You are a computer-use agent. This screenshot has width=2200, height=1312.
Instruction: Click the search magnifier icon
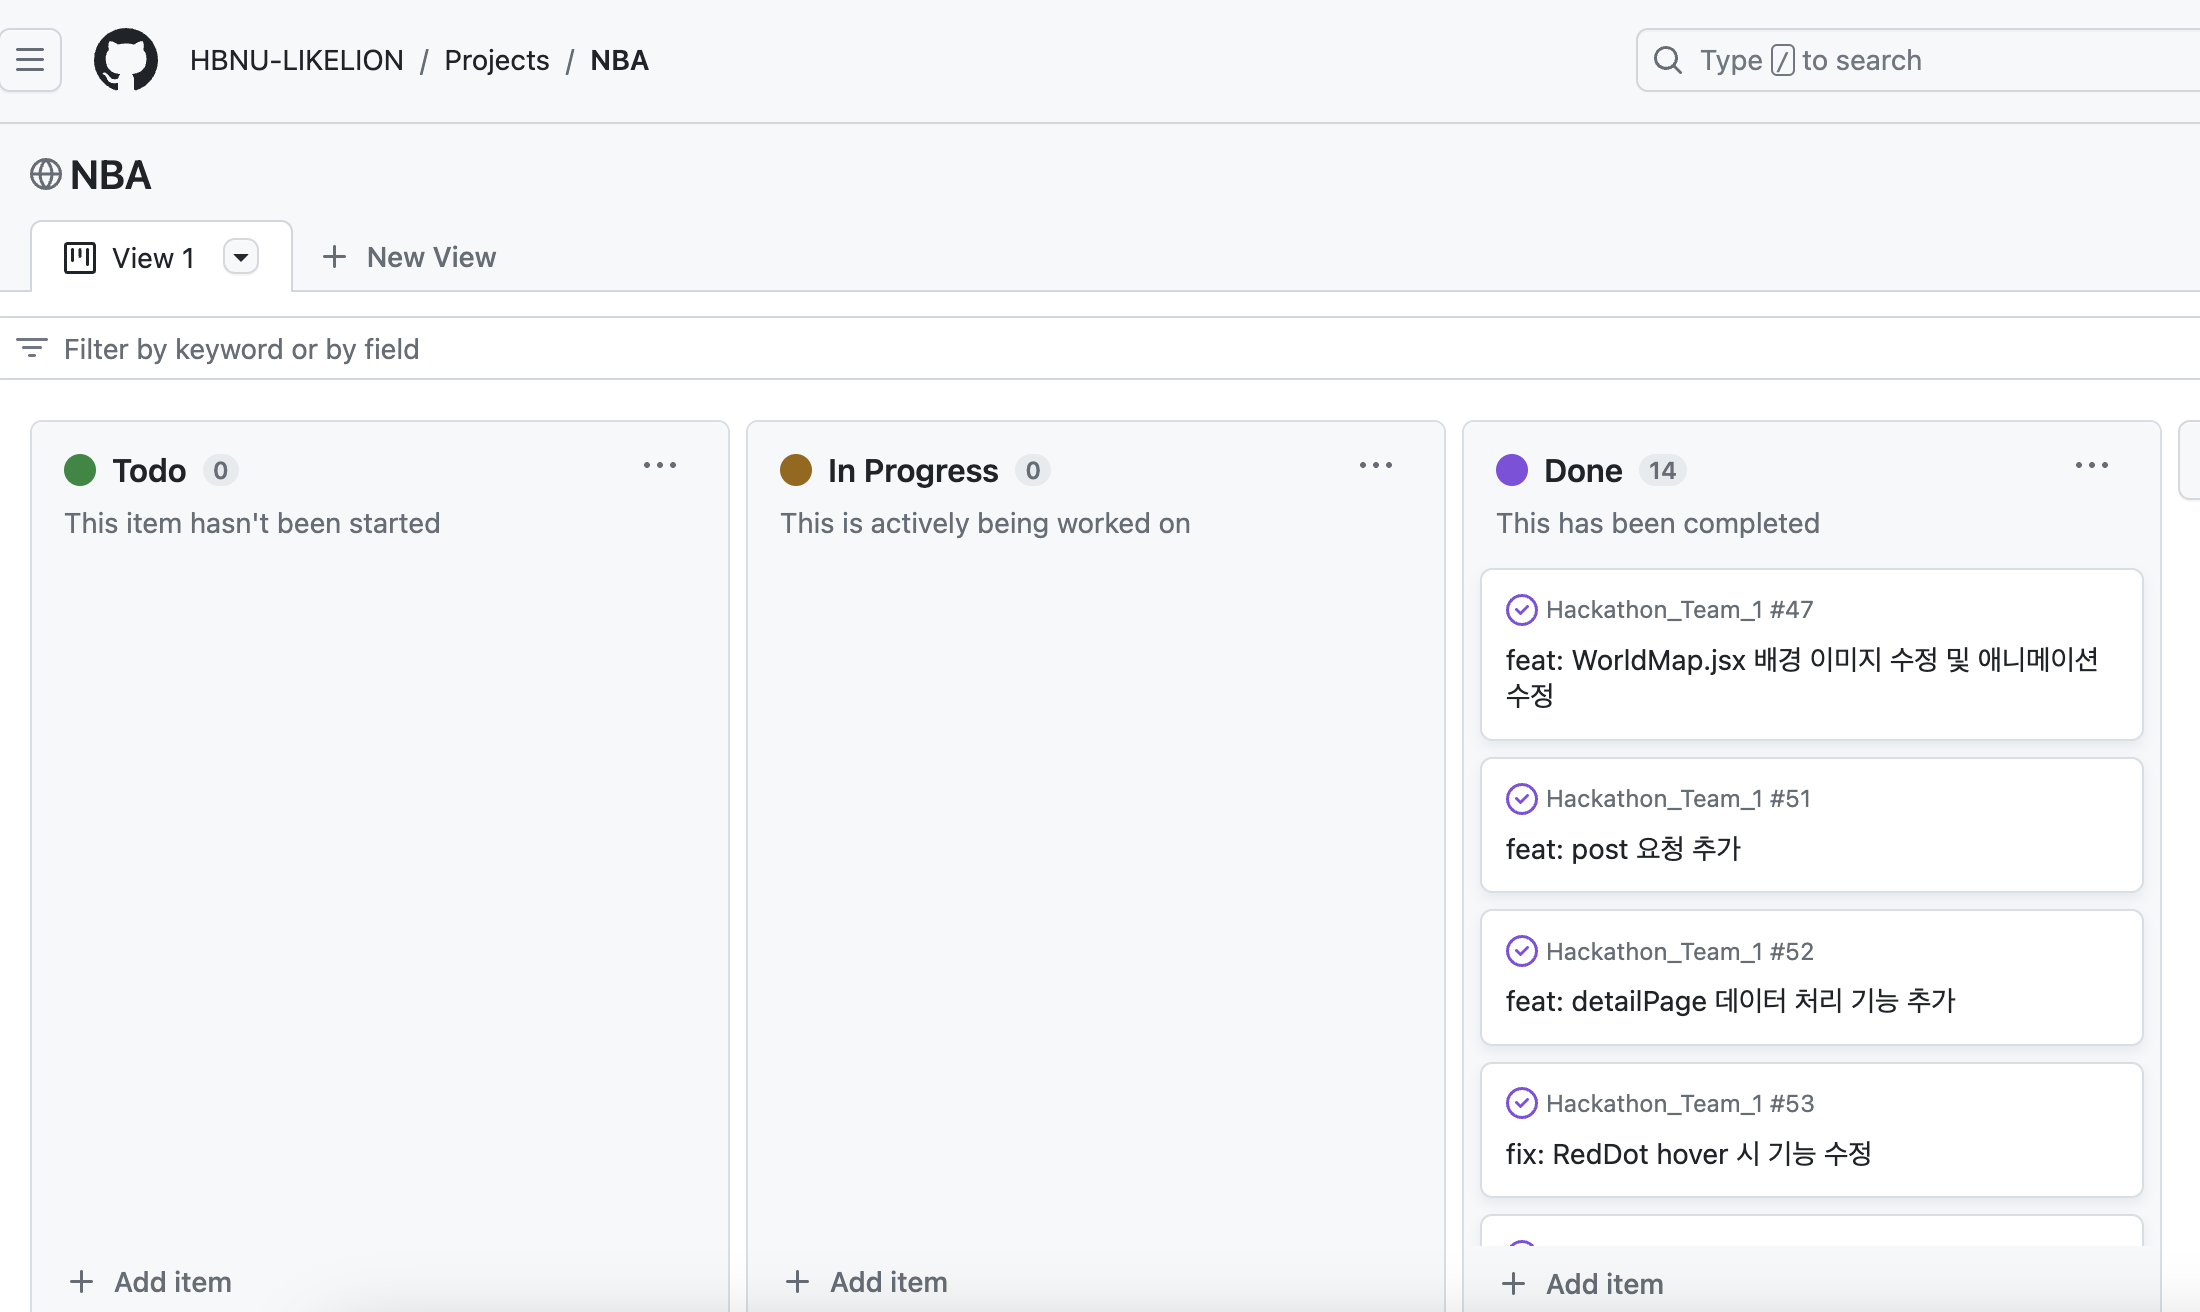click(x=1667, y=60)
